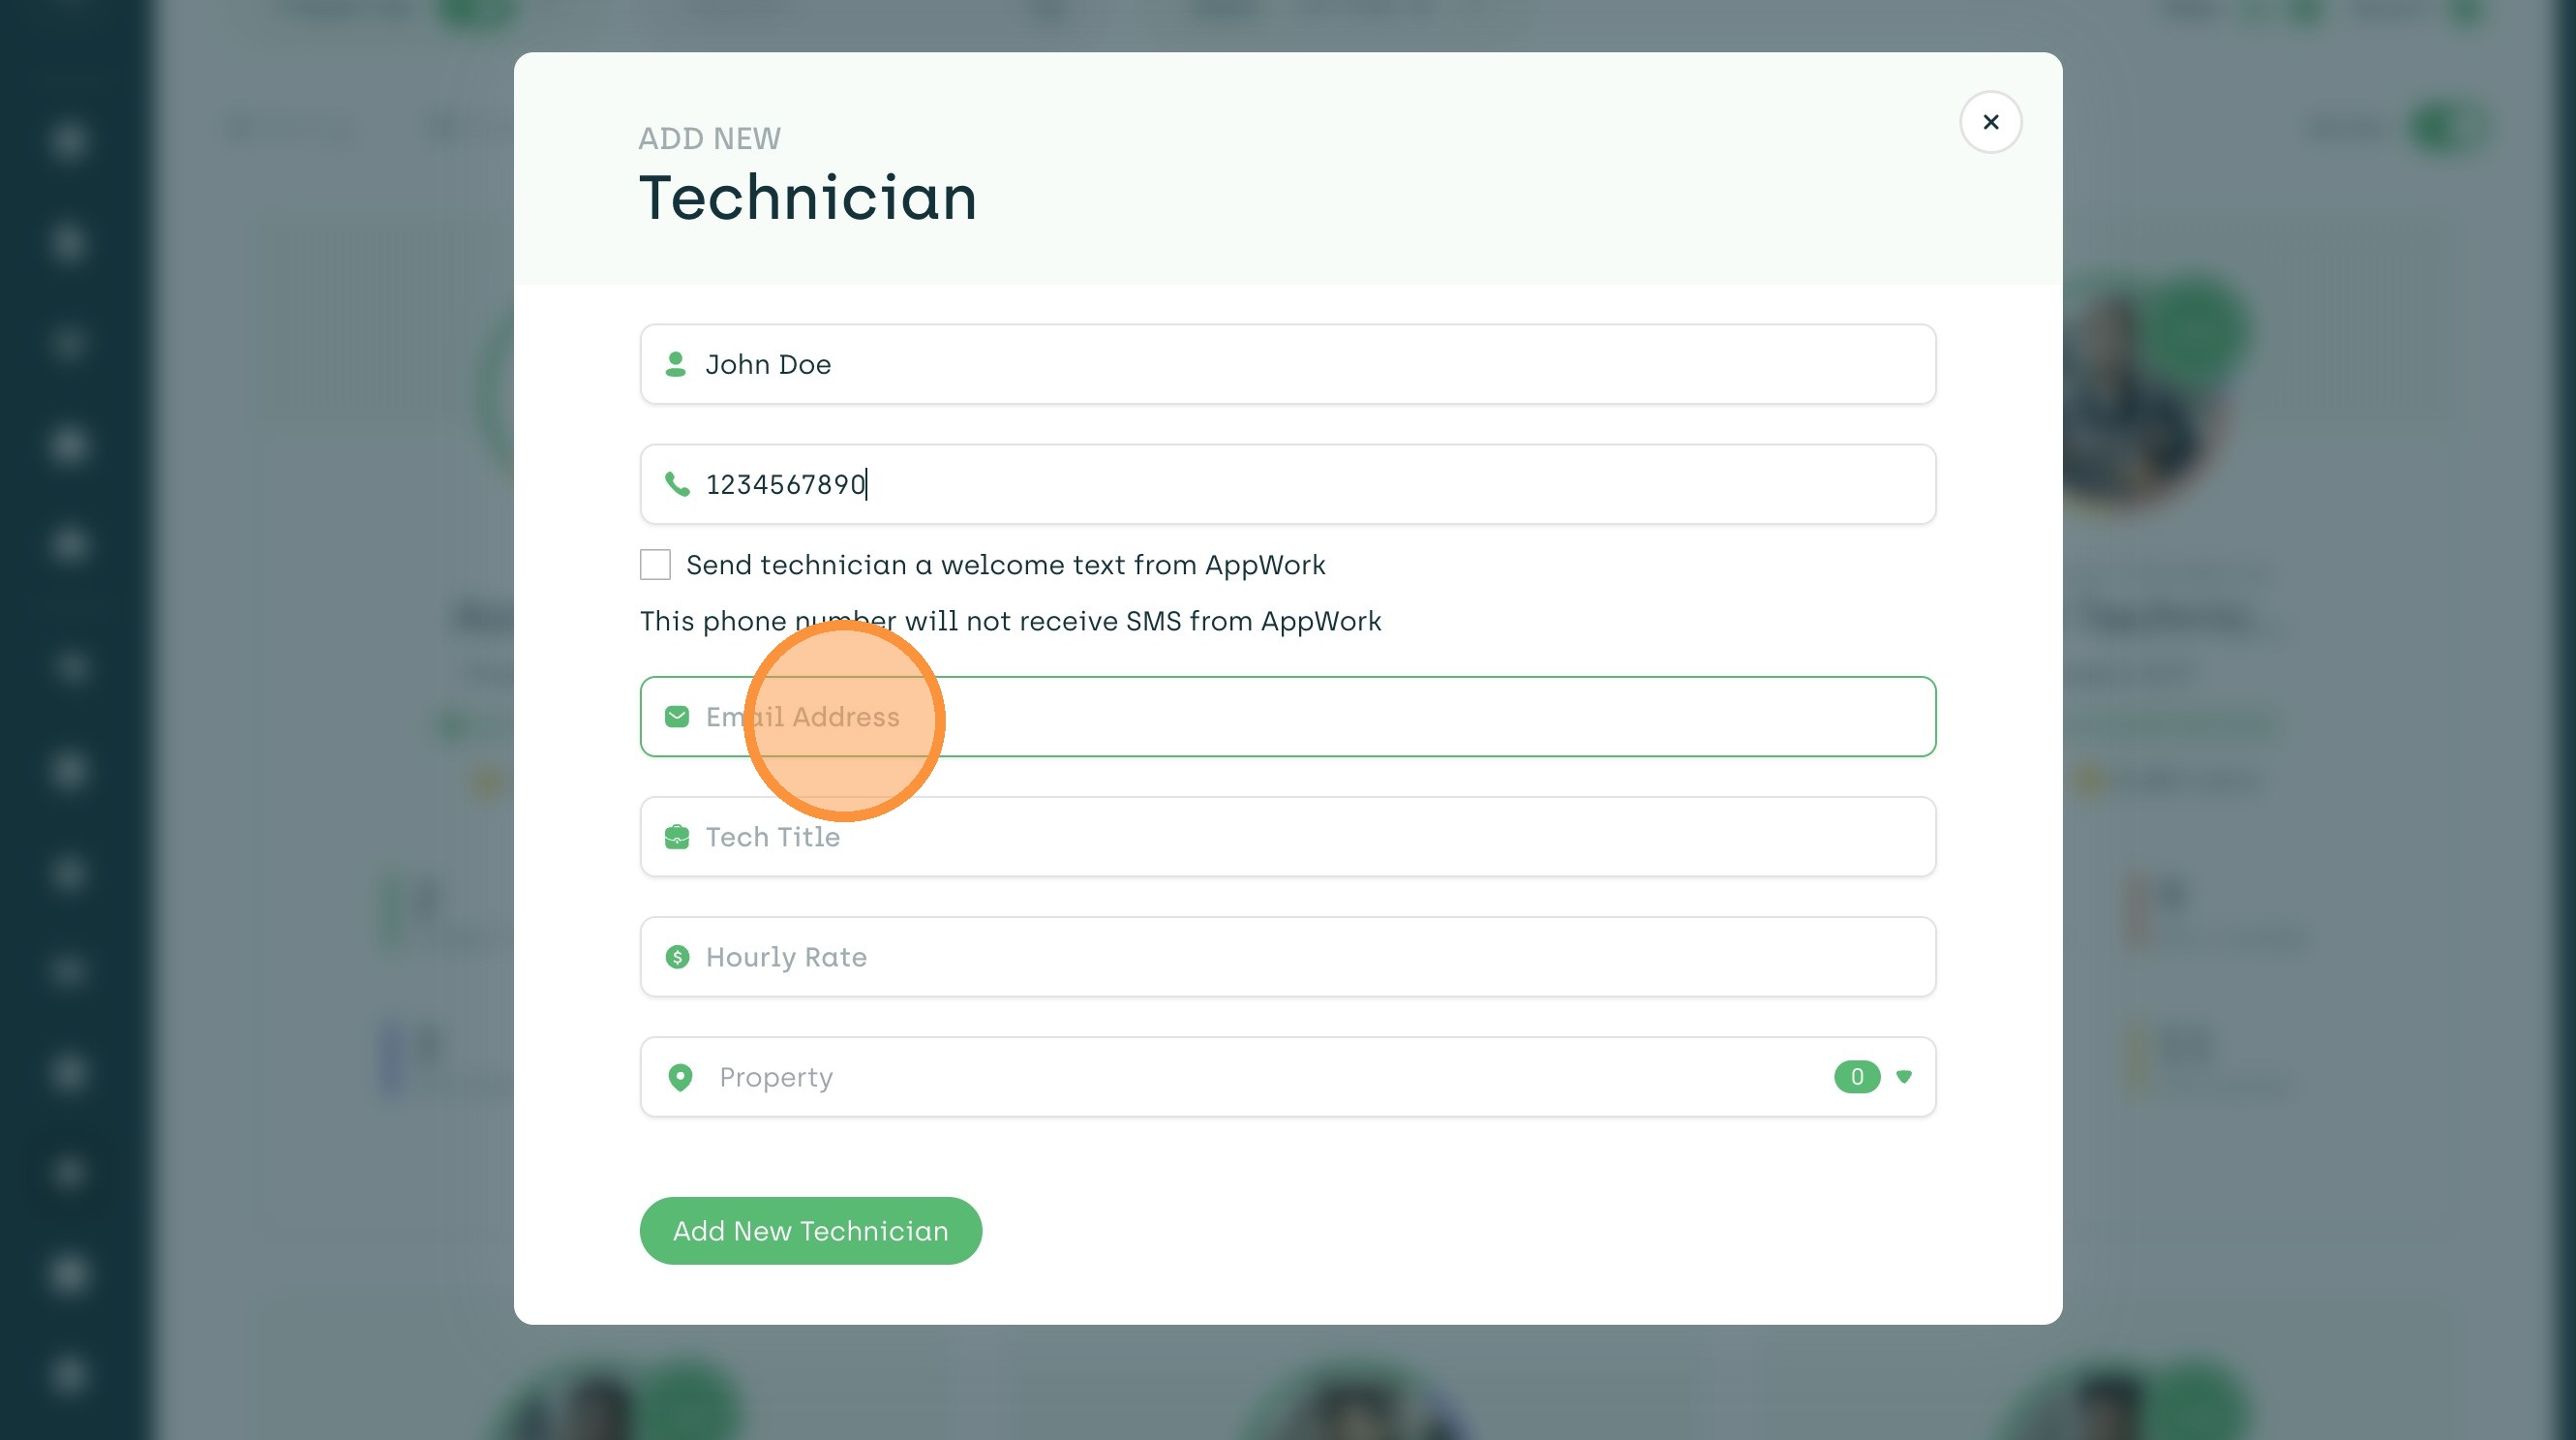Enable send technician a welcome text checkbox

[x=655, y=565]
